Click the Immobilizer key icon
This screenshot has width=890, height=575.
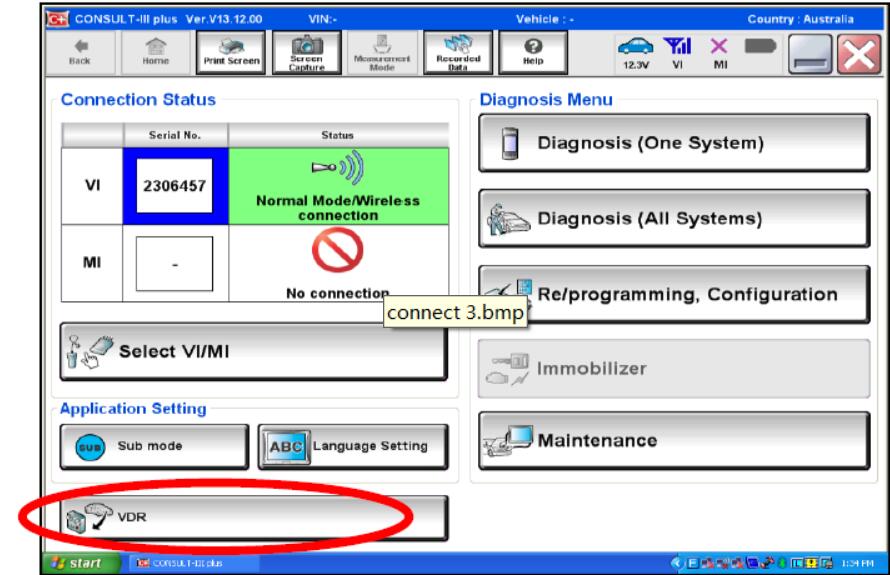pos(508,369)
